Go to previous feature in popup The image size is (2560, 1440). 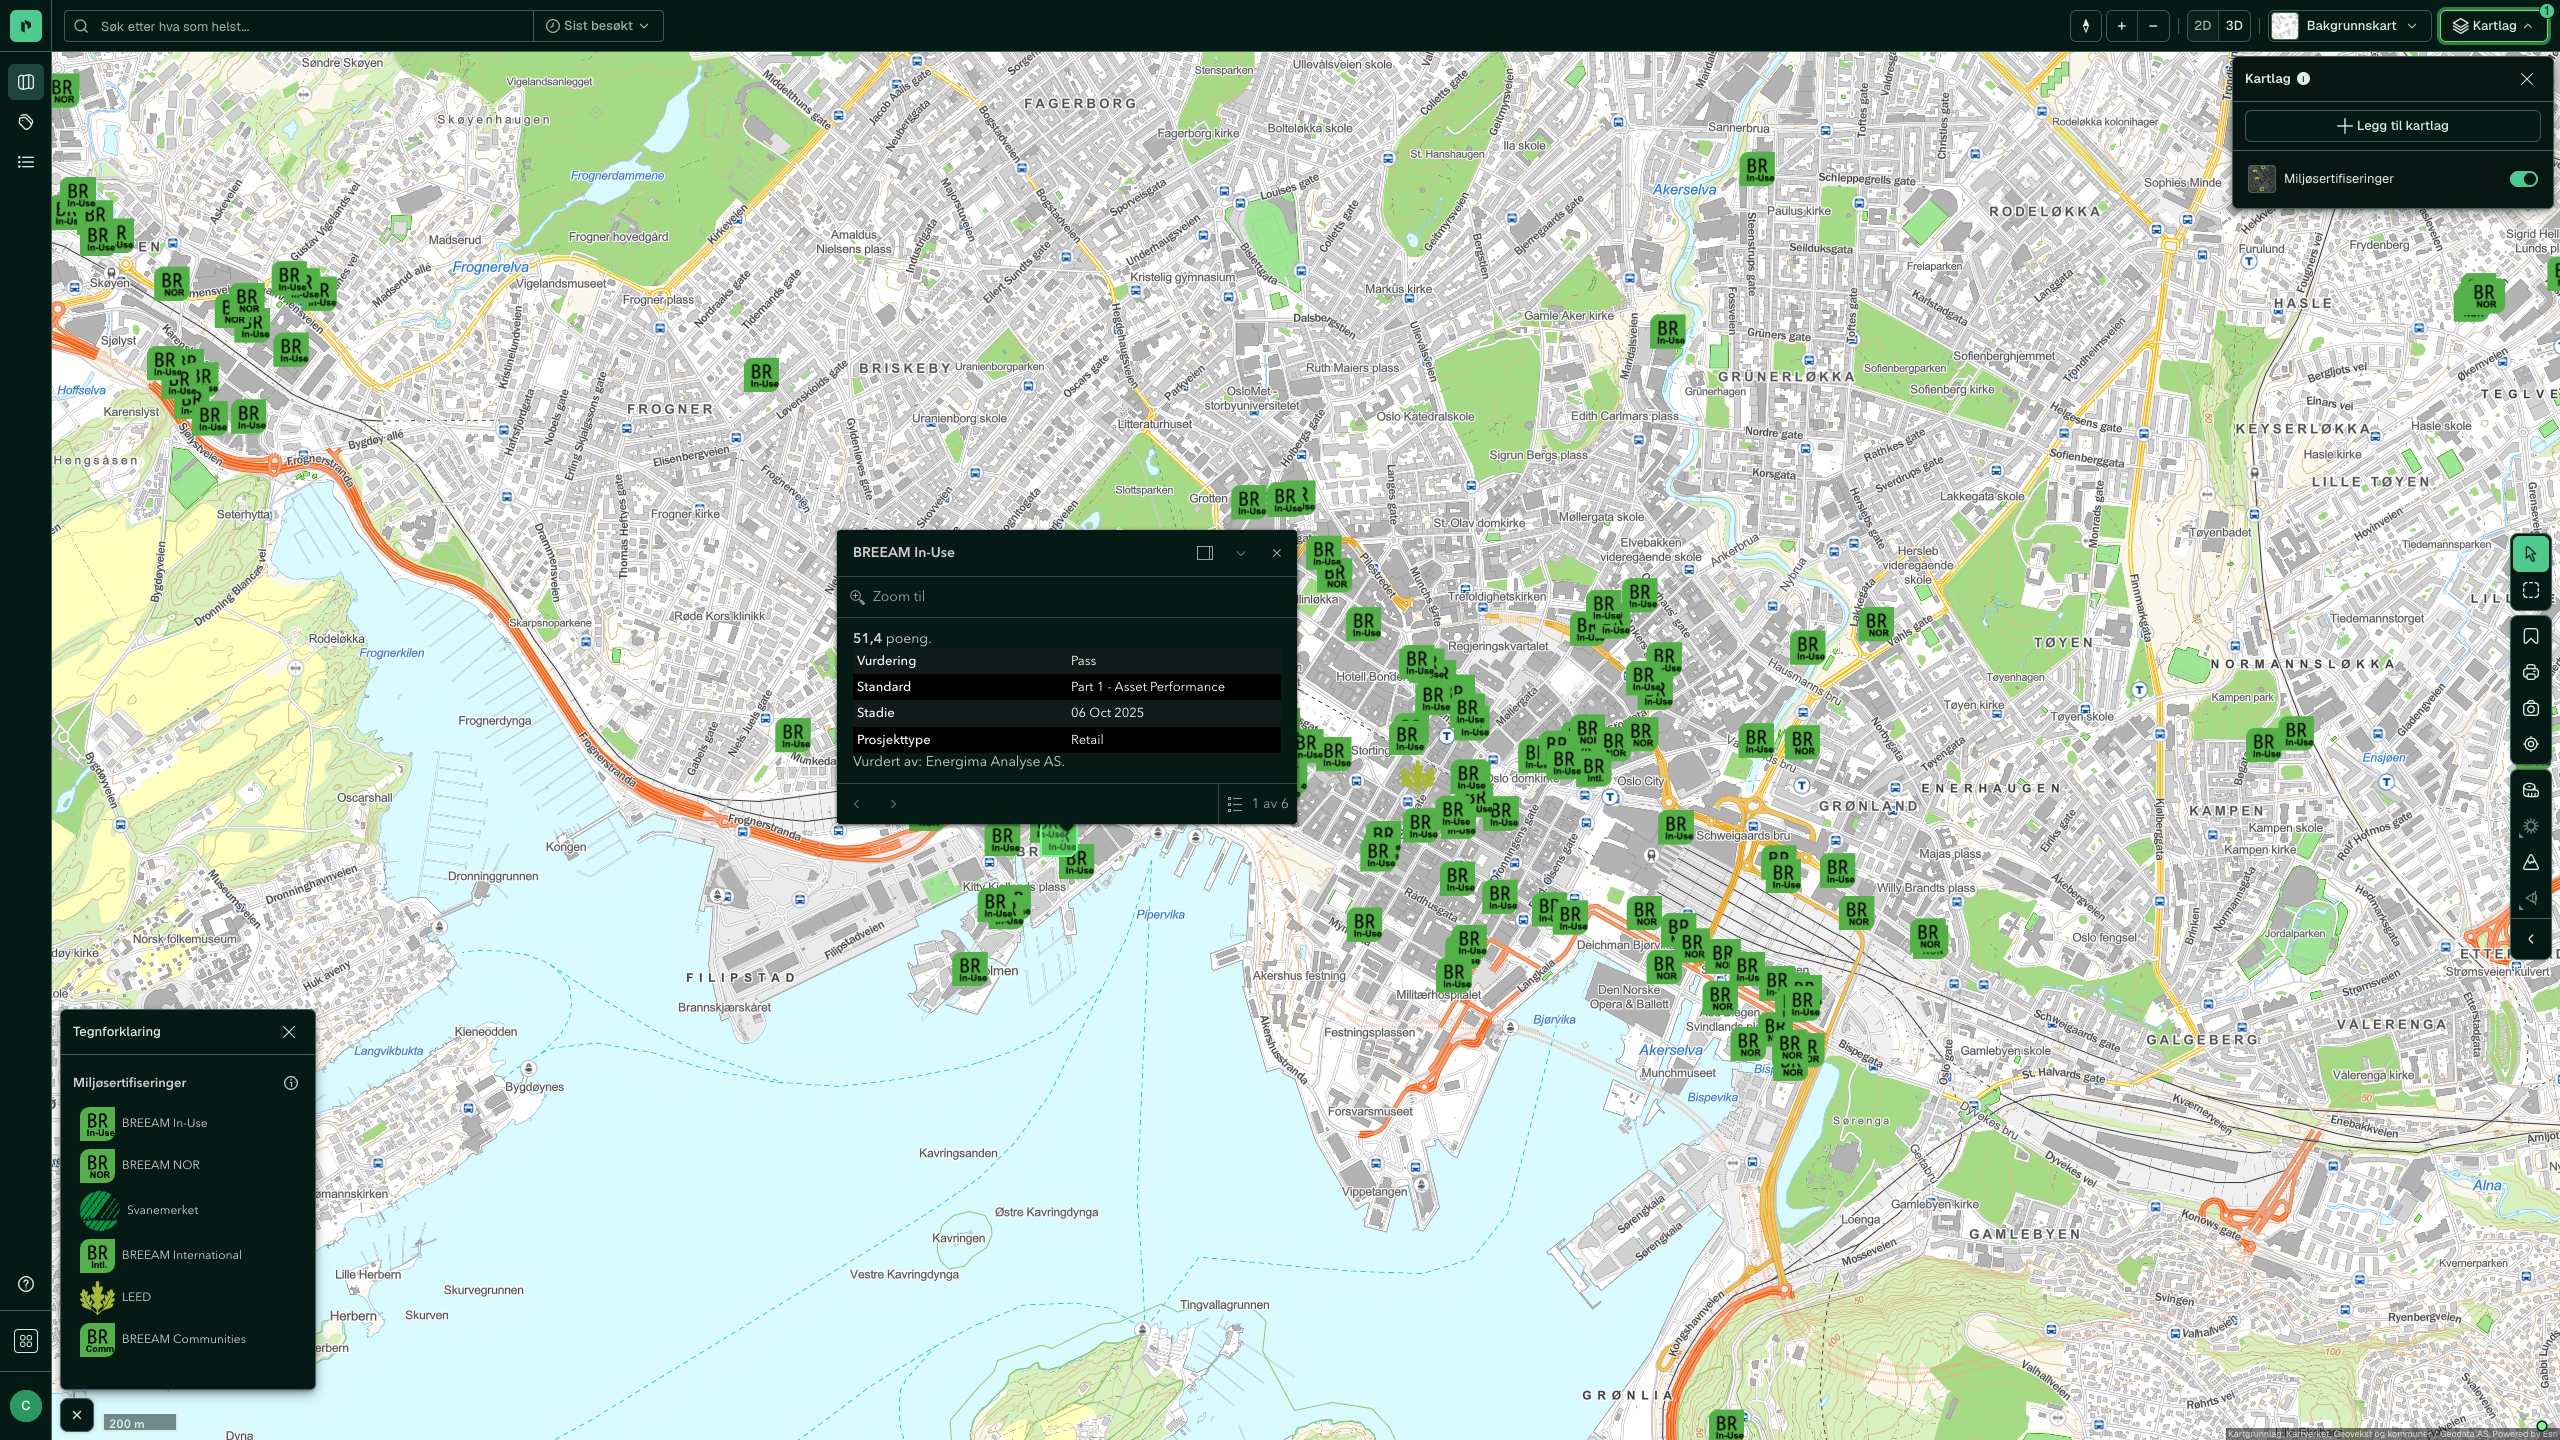(857, 804)
